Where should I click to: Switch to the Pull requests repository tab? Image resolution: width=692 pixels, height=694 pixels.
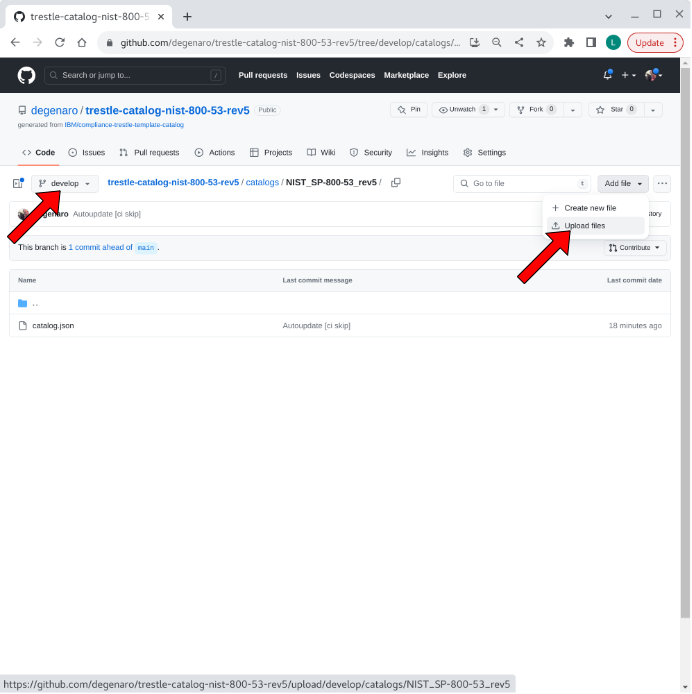pos(149,153)
